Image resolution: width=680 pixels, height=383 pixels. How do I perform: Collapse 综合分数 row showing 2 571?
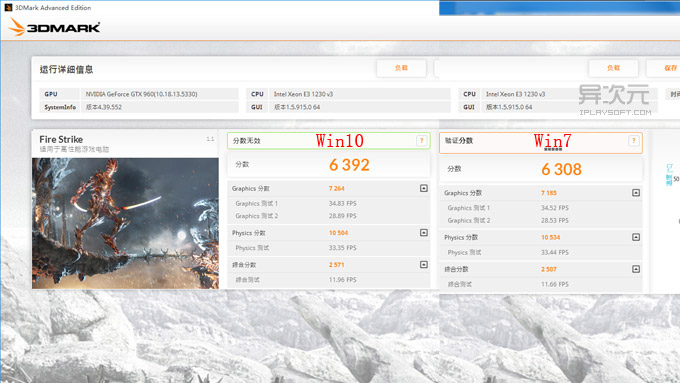pyautogui.click(x=424, y=265)
